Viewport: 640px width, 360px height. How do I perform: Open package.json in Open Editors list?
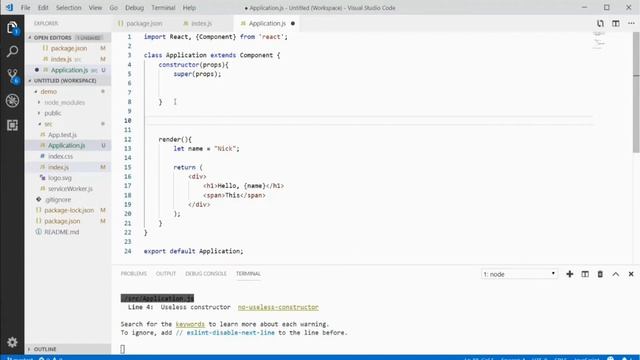(x=69, y=48)
